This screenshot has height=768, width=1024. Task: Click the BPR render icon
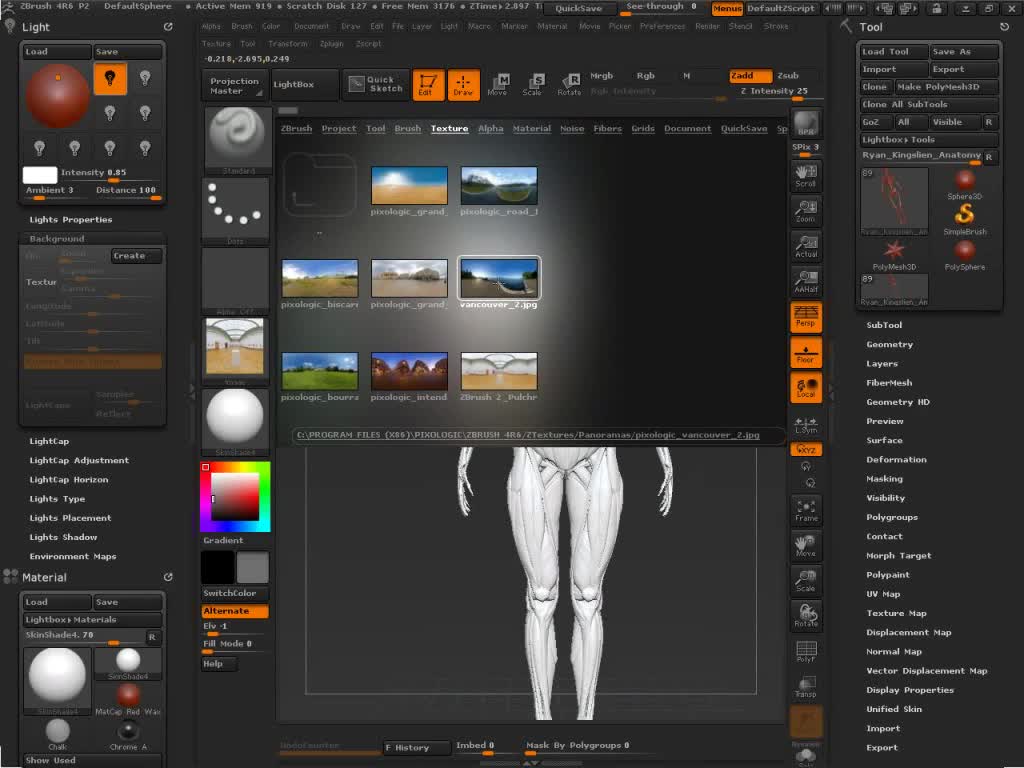click(x=806, y=123)
